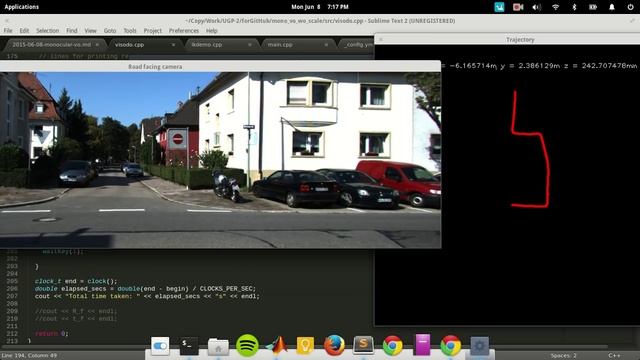
Task: Open the teal tray indicator icon in top panel
Action: tap(499, 7)
